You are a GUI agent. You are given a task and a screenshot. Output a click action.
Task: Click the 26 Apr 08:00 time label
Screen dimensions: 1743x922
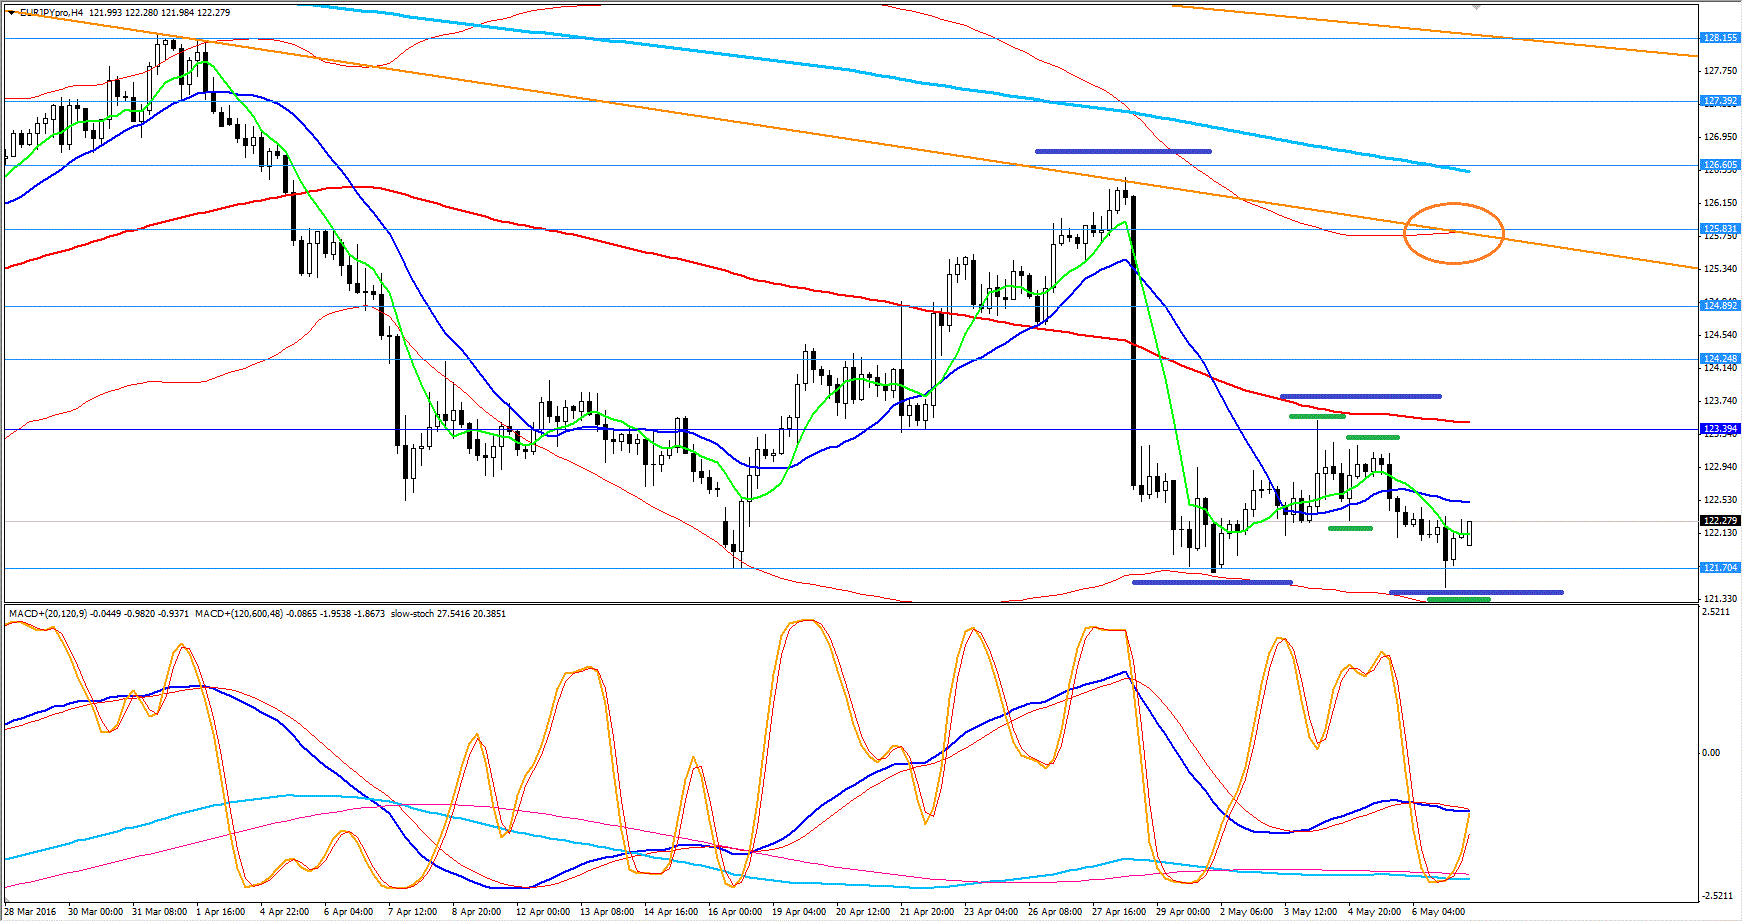[x=1055, y=912]
